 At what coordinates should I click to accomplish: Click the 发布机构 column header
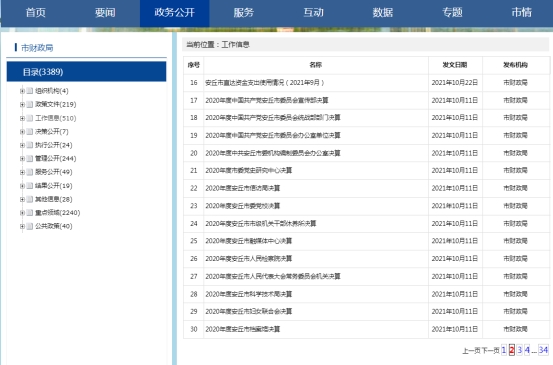pos(515,65)
